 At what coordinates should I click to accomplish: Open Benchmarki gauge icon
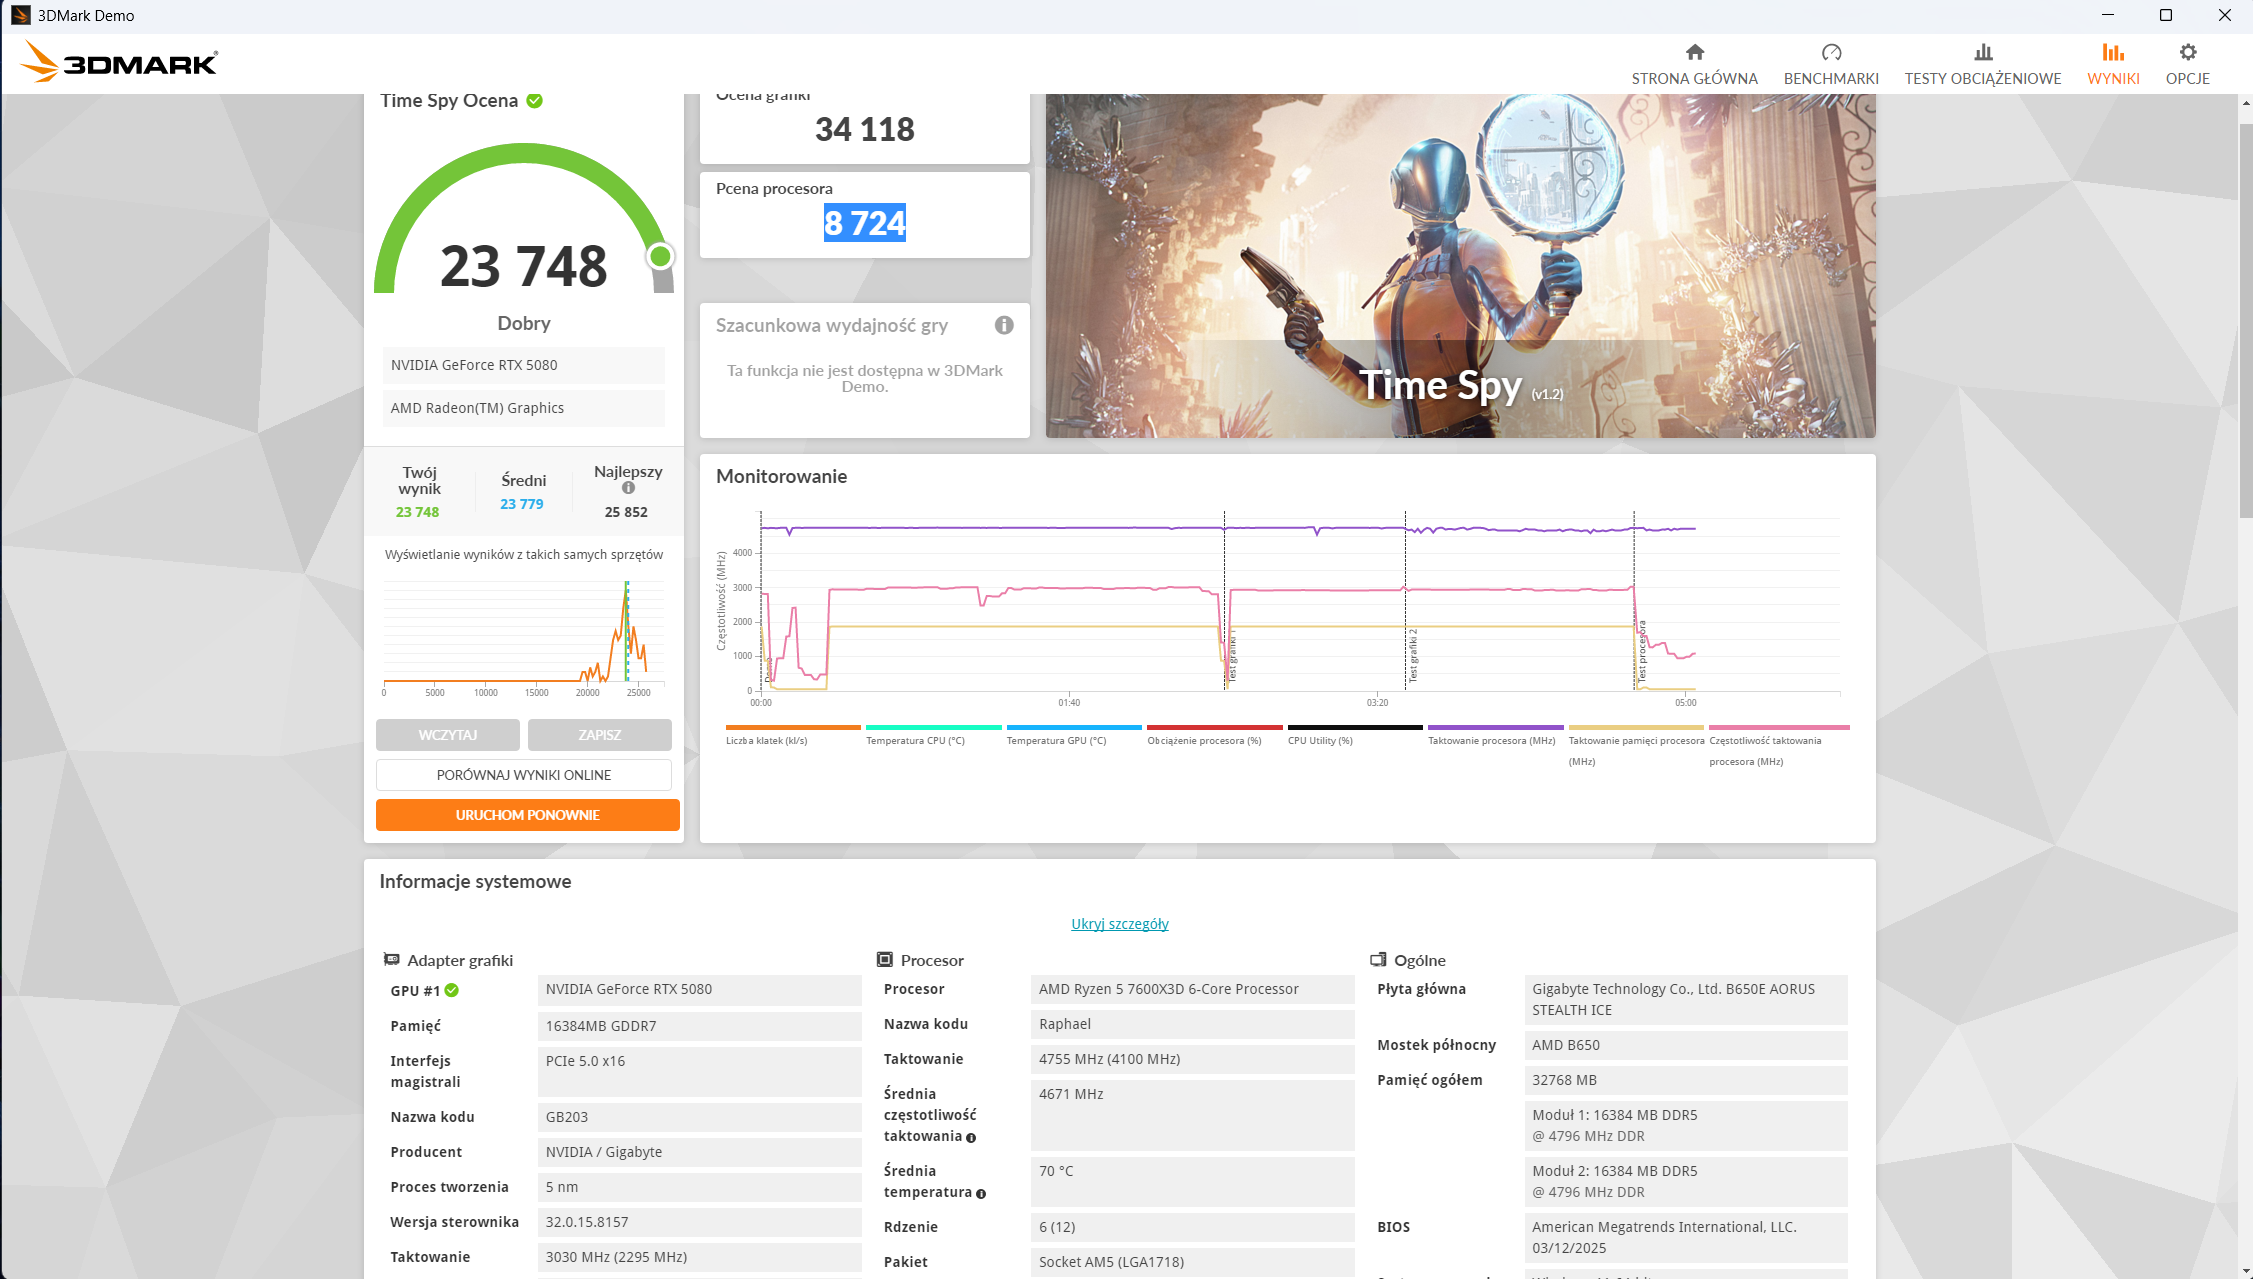point(1830,53)
